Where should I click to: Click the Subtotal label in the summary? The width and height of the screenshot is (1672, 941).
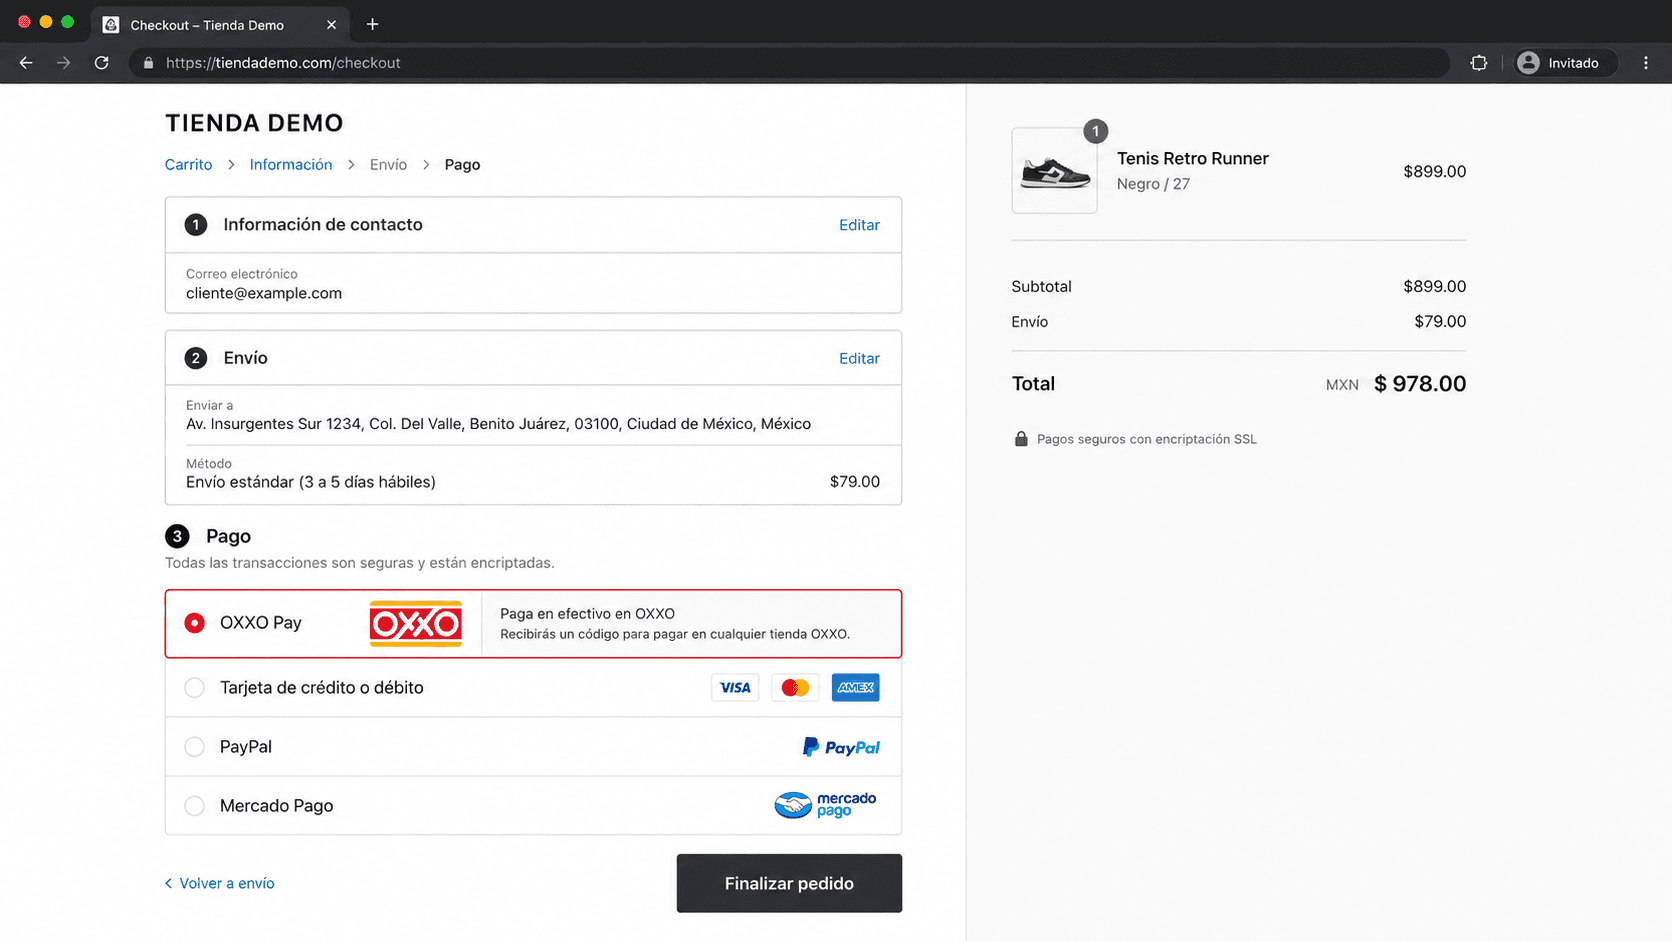point(1041,286)
